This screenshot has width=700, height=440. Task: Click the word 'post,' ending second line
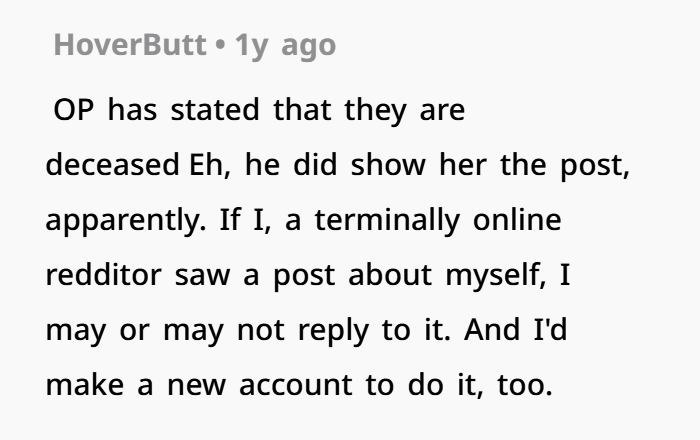click(594, 165)
